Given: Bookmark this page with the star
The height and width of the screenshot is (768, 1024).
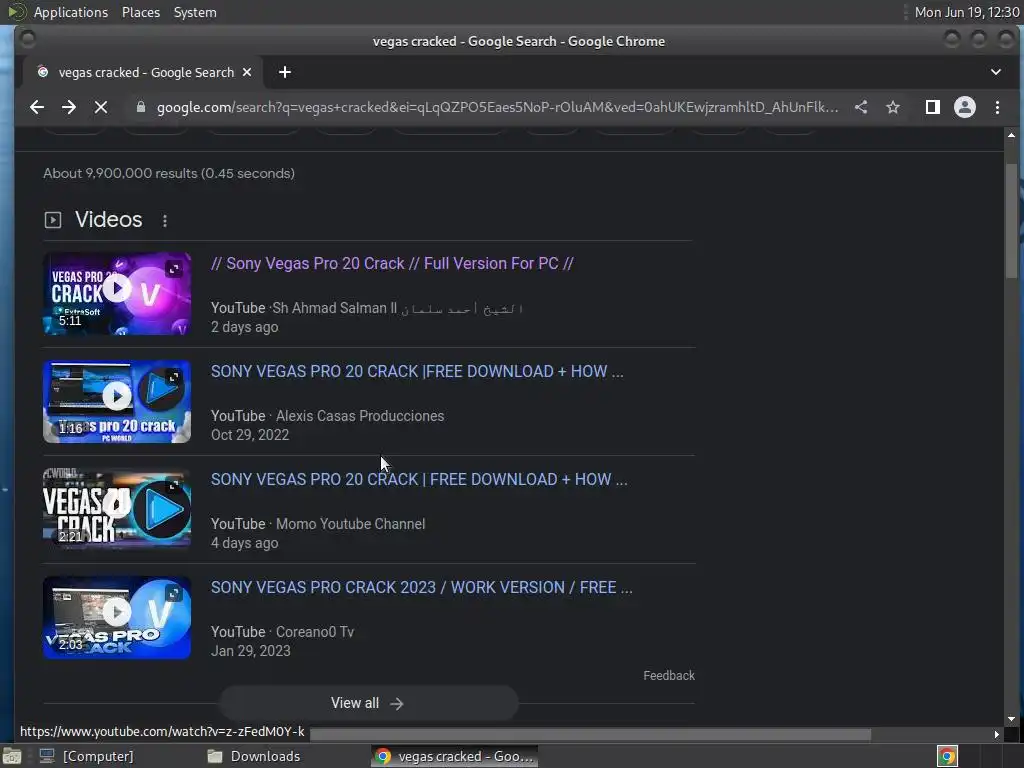Looking at the screenshot, I should click(893, 107).
